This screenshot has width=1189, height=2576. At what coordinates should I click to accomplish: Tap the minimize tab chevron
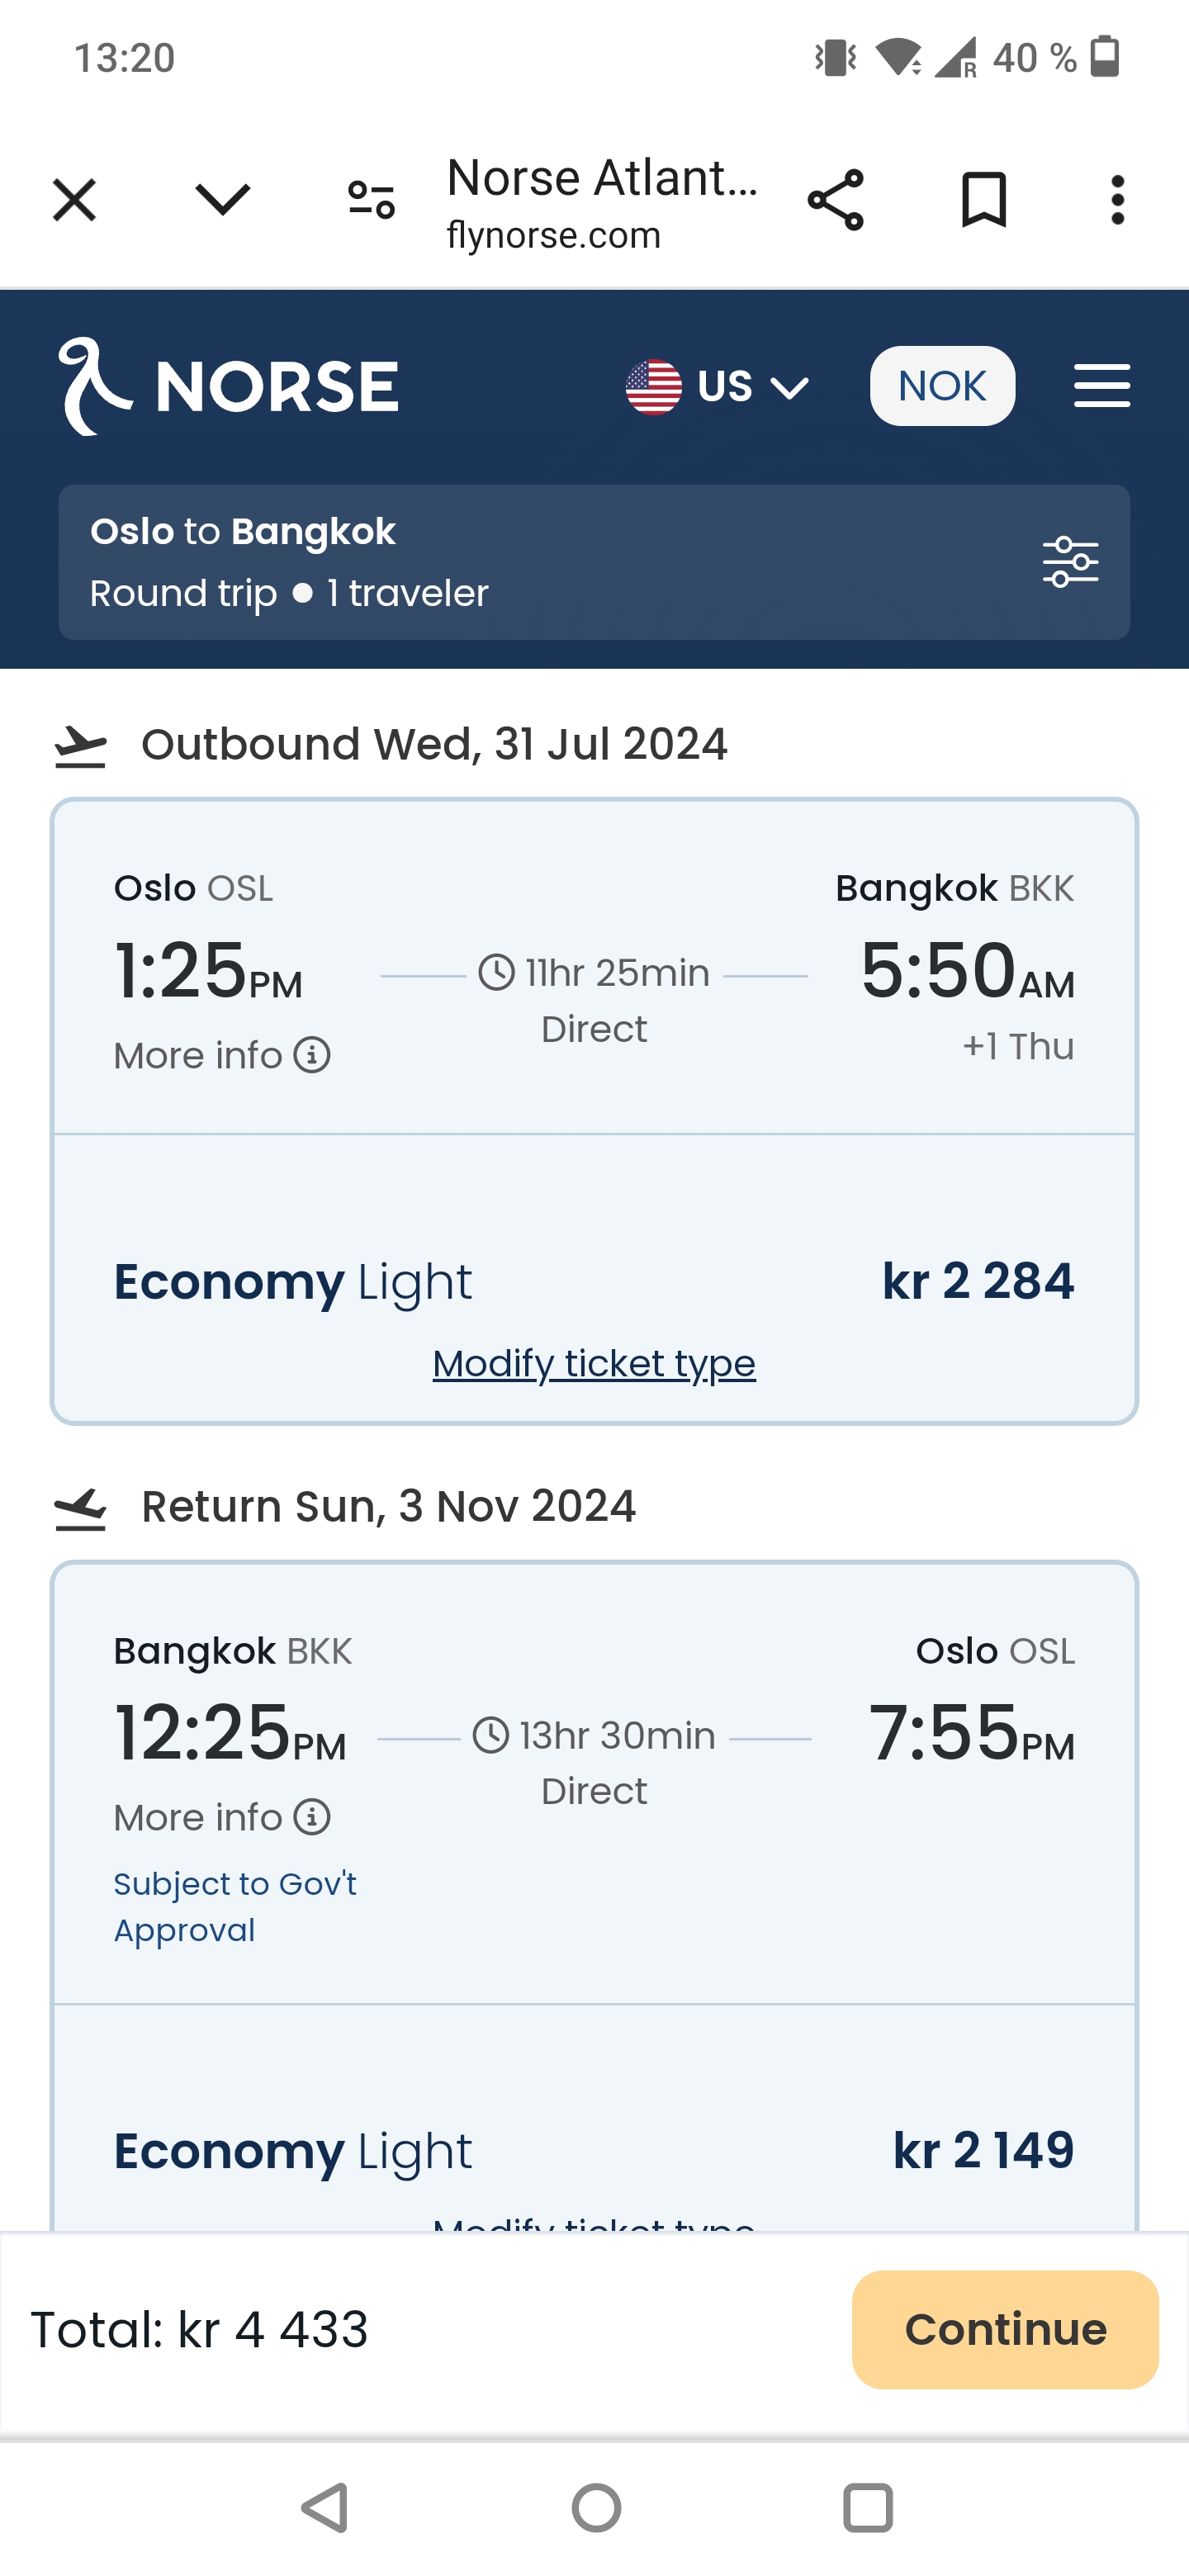pos(222,200)
